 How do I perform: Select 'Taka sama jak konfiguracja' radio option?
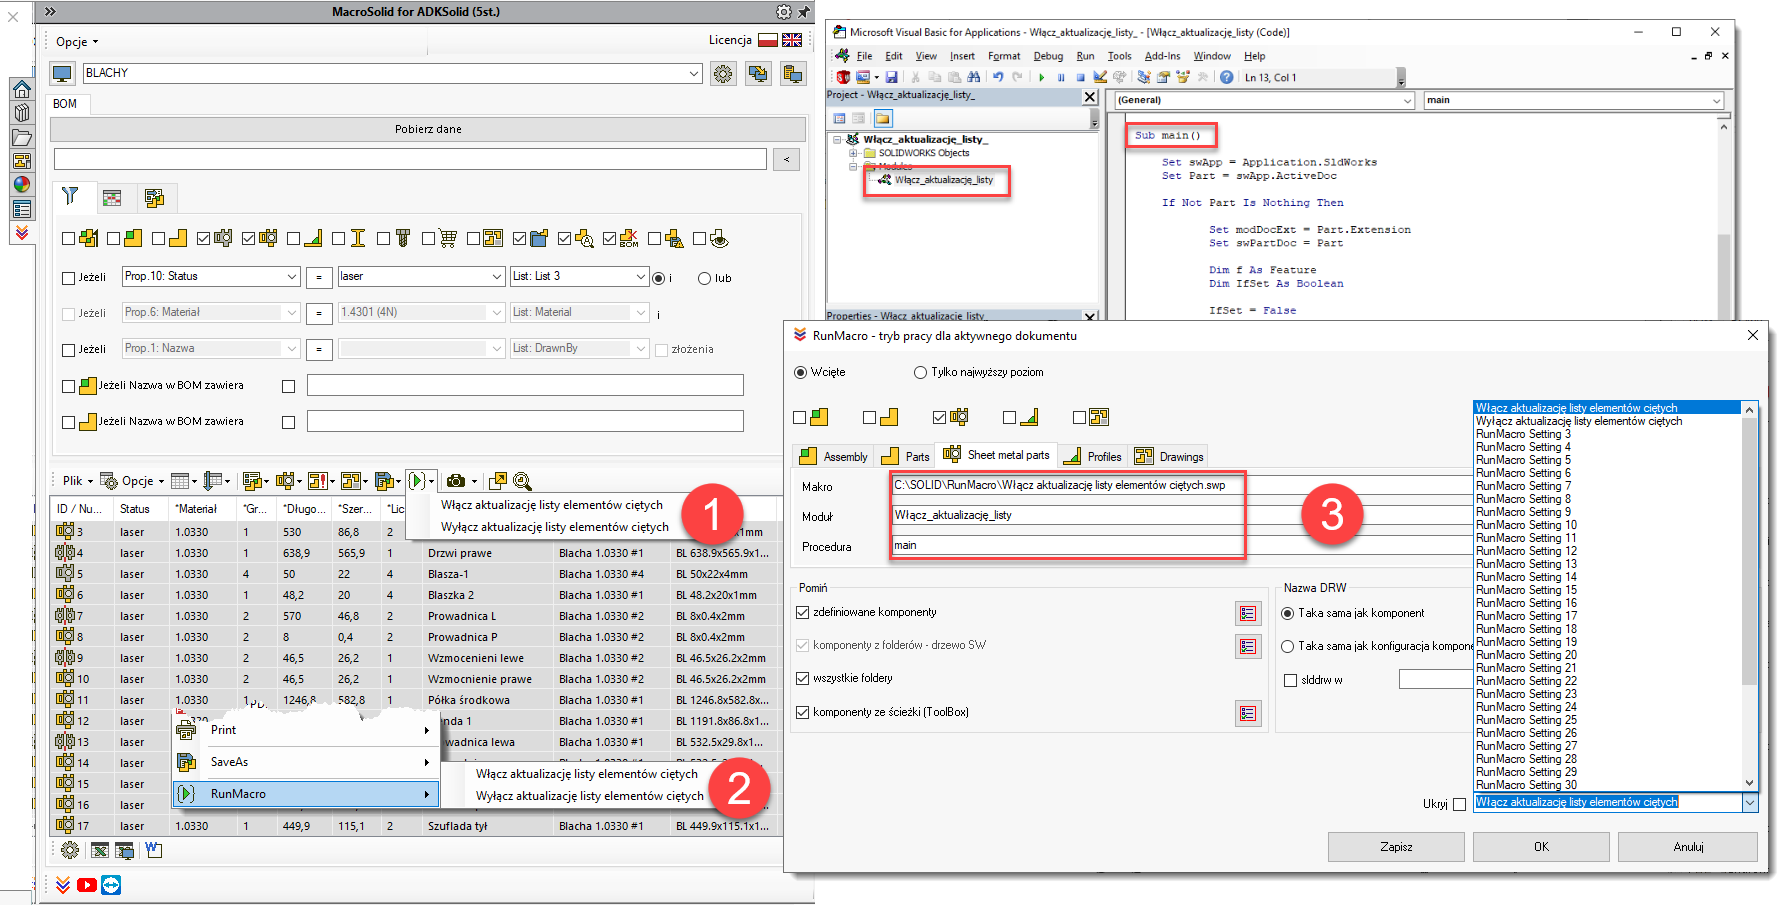point(1288,646)
